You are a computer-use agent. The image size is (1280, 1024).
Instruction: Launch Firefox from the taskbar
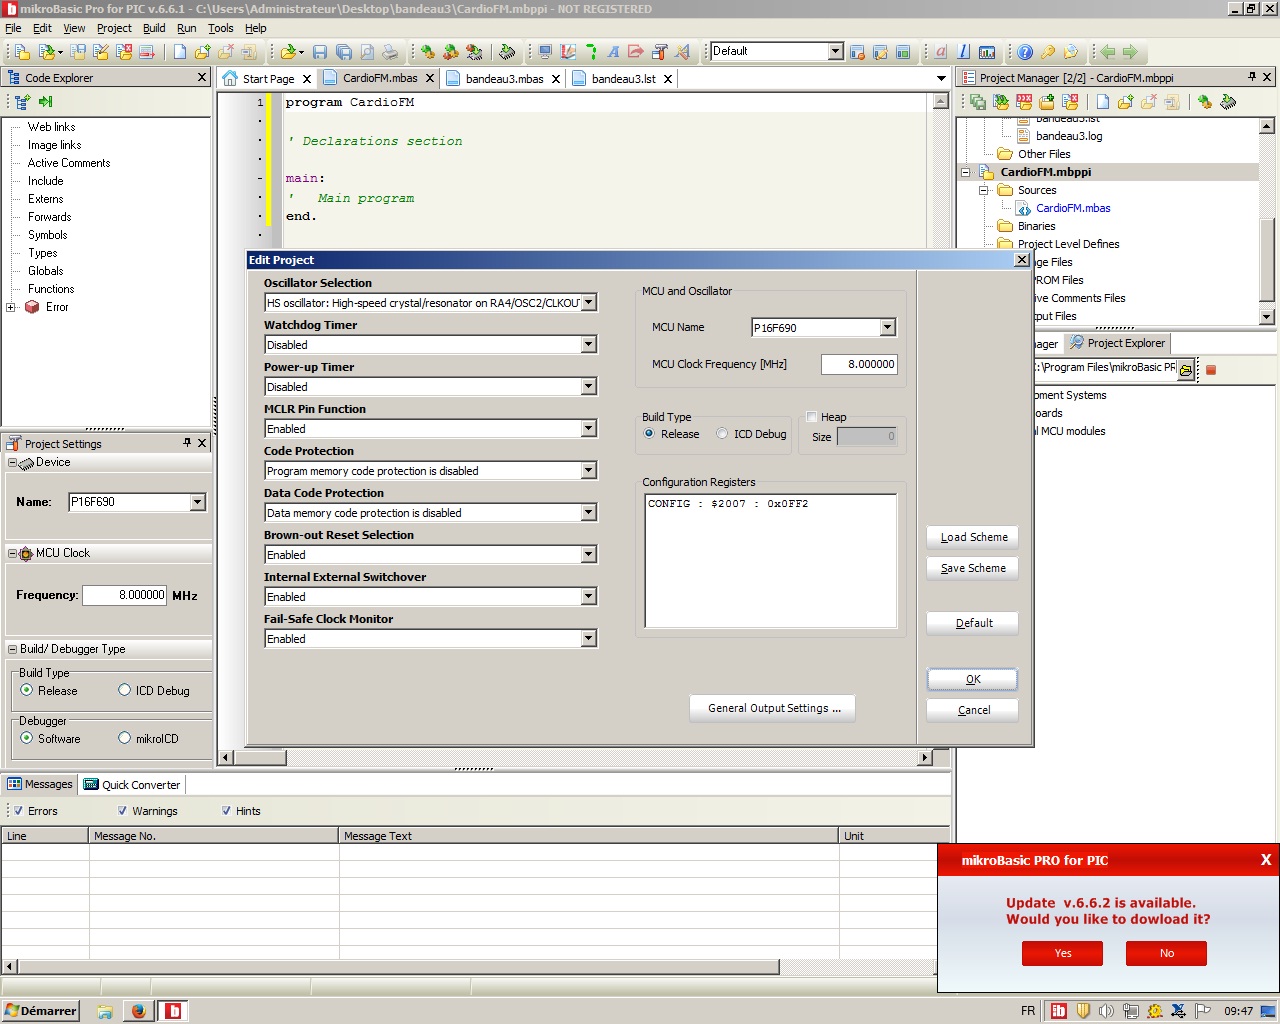tap(138, 1011)
